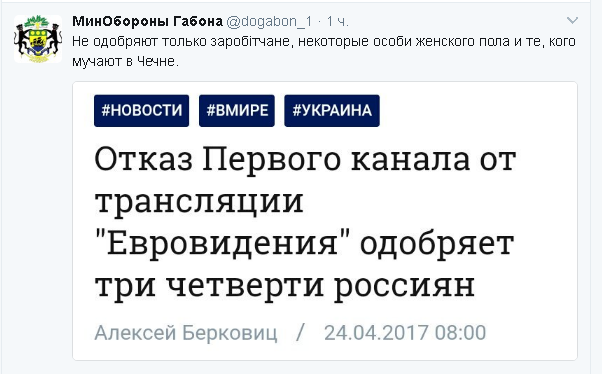Select the #НОВОСТИ tag button
This screenshot has height=374, width=602.
click(141, 111)
